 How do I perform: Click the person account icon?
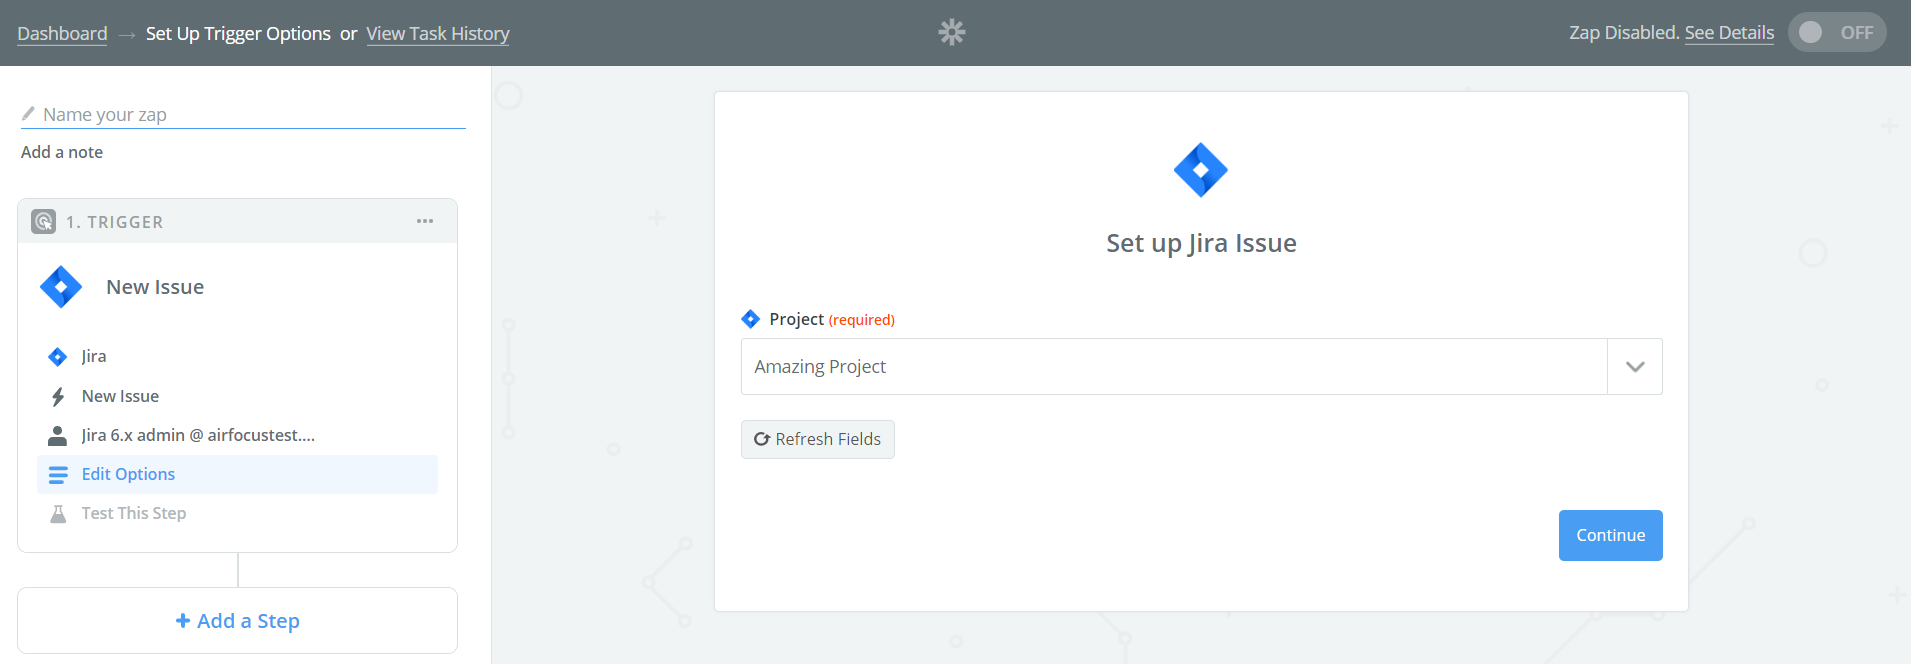pyautogui.click(x=58, y=436)
